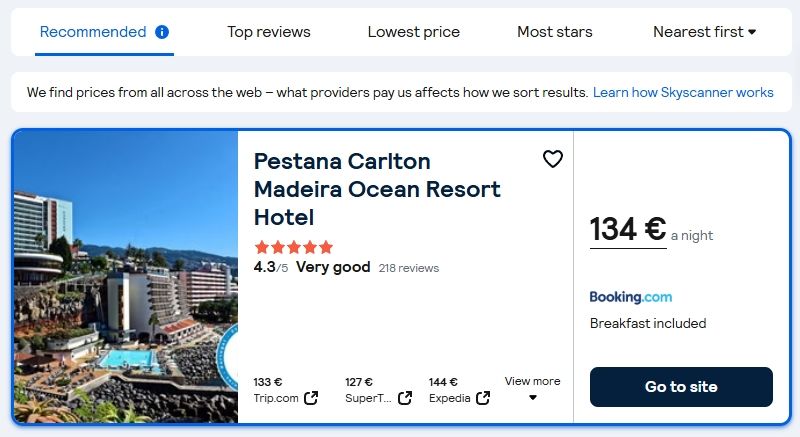Save hotel with the heart icon
This screenshot has height=437, width=800.
click(553, 159)
